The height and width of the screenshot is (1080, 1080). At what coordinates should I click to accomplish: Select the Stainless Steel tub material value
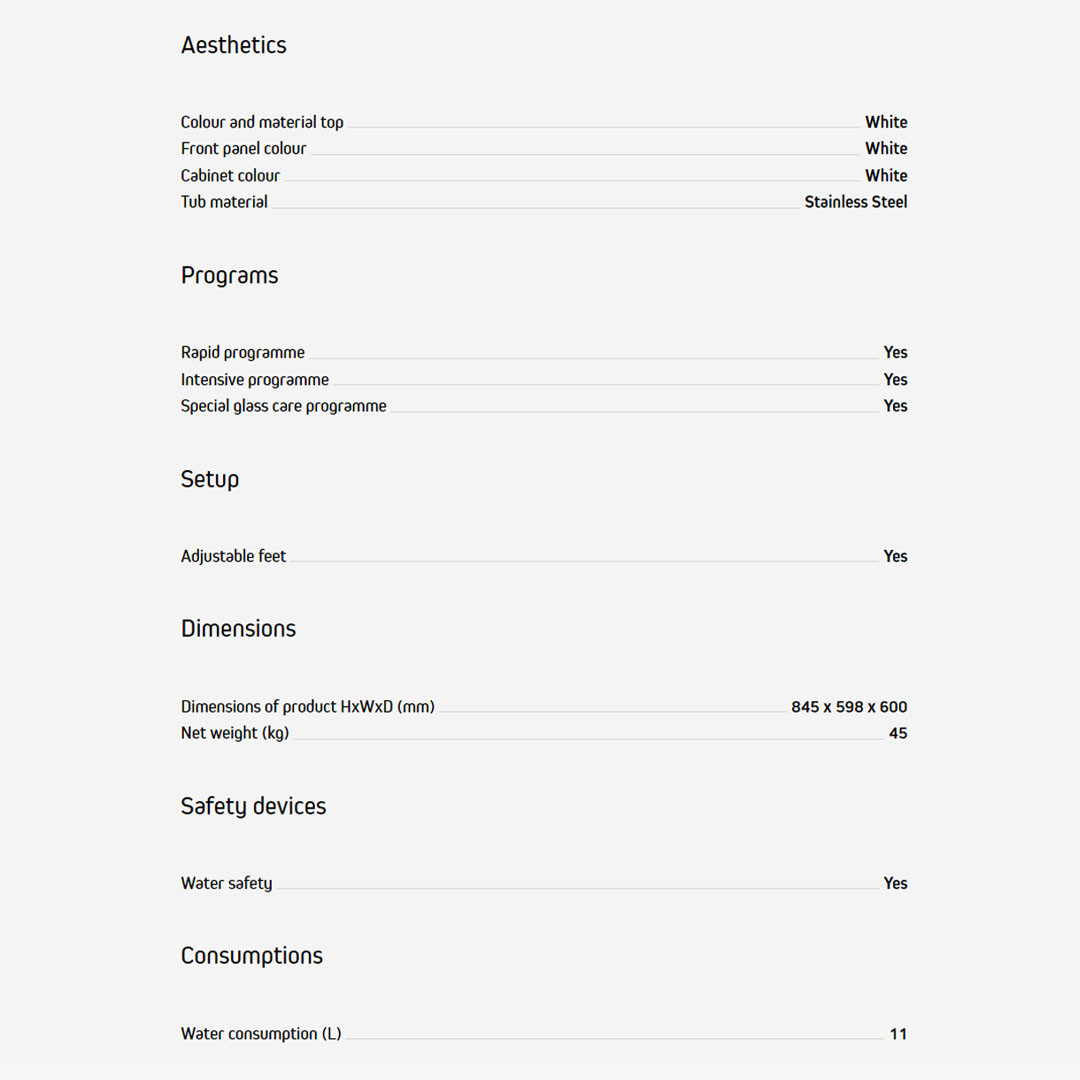tap(855, 202)
